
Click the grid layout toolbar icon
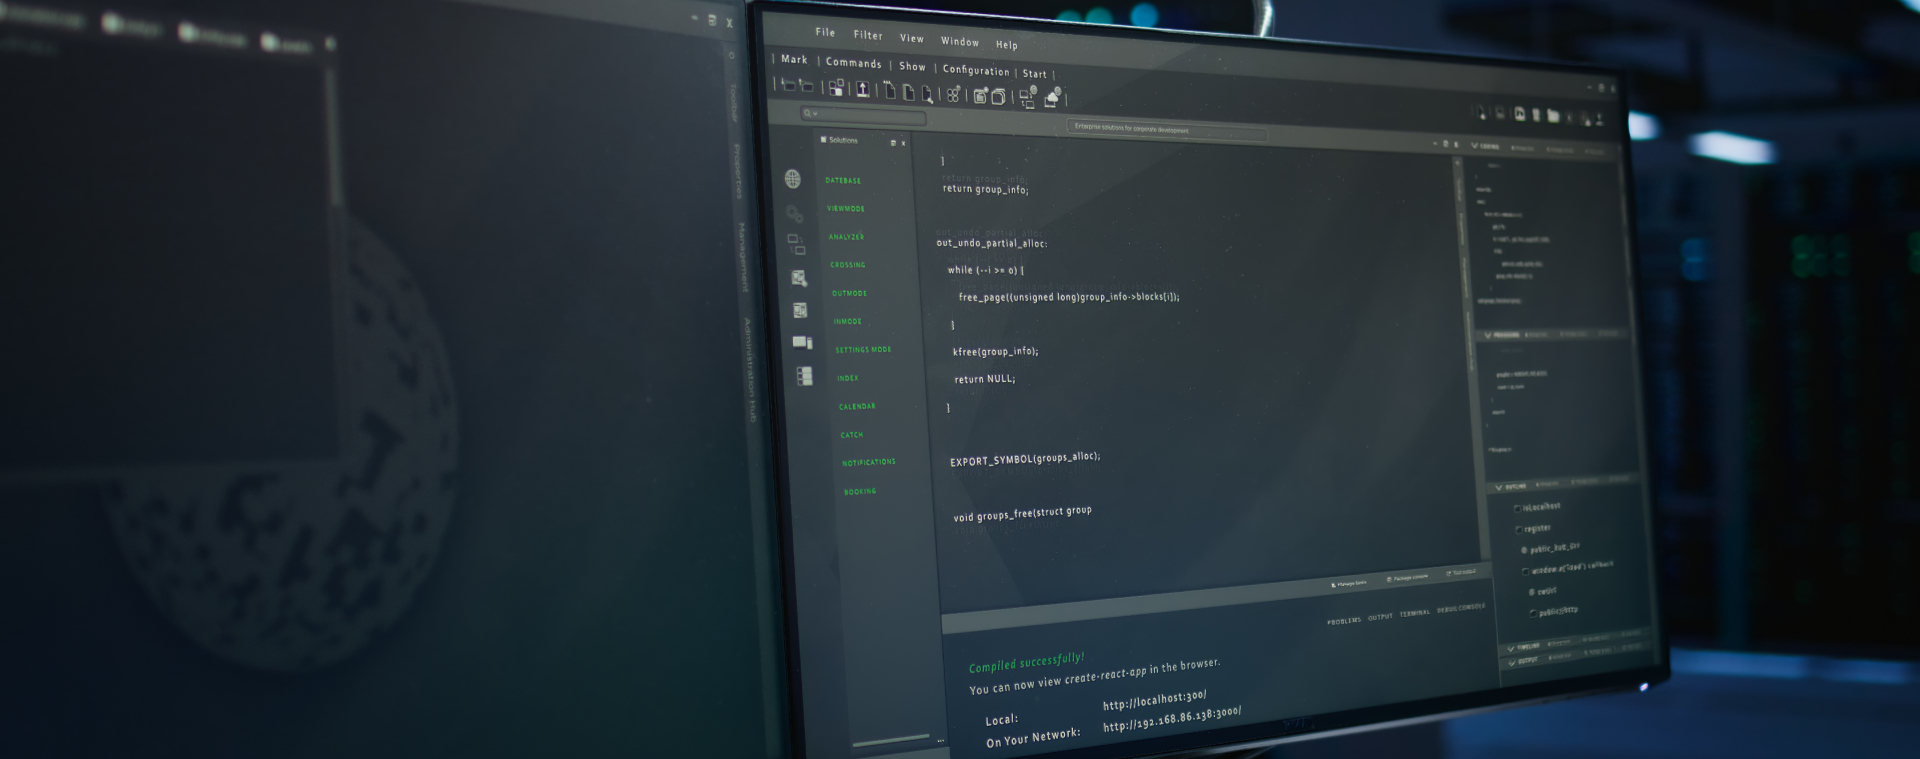[836, 88]
